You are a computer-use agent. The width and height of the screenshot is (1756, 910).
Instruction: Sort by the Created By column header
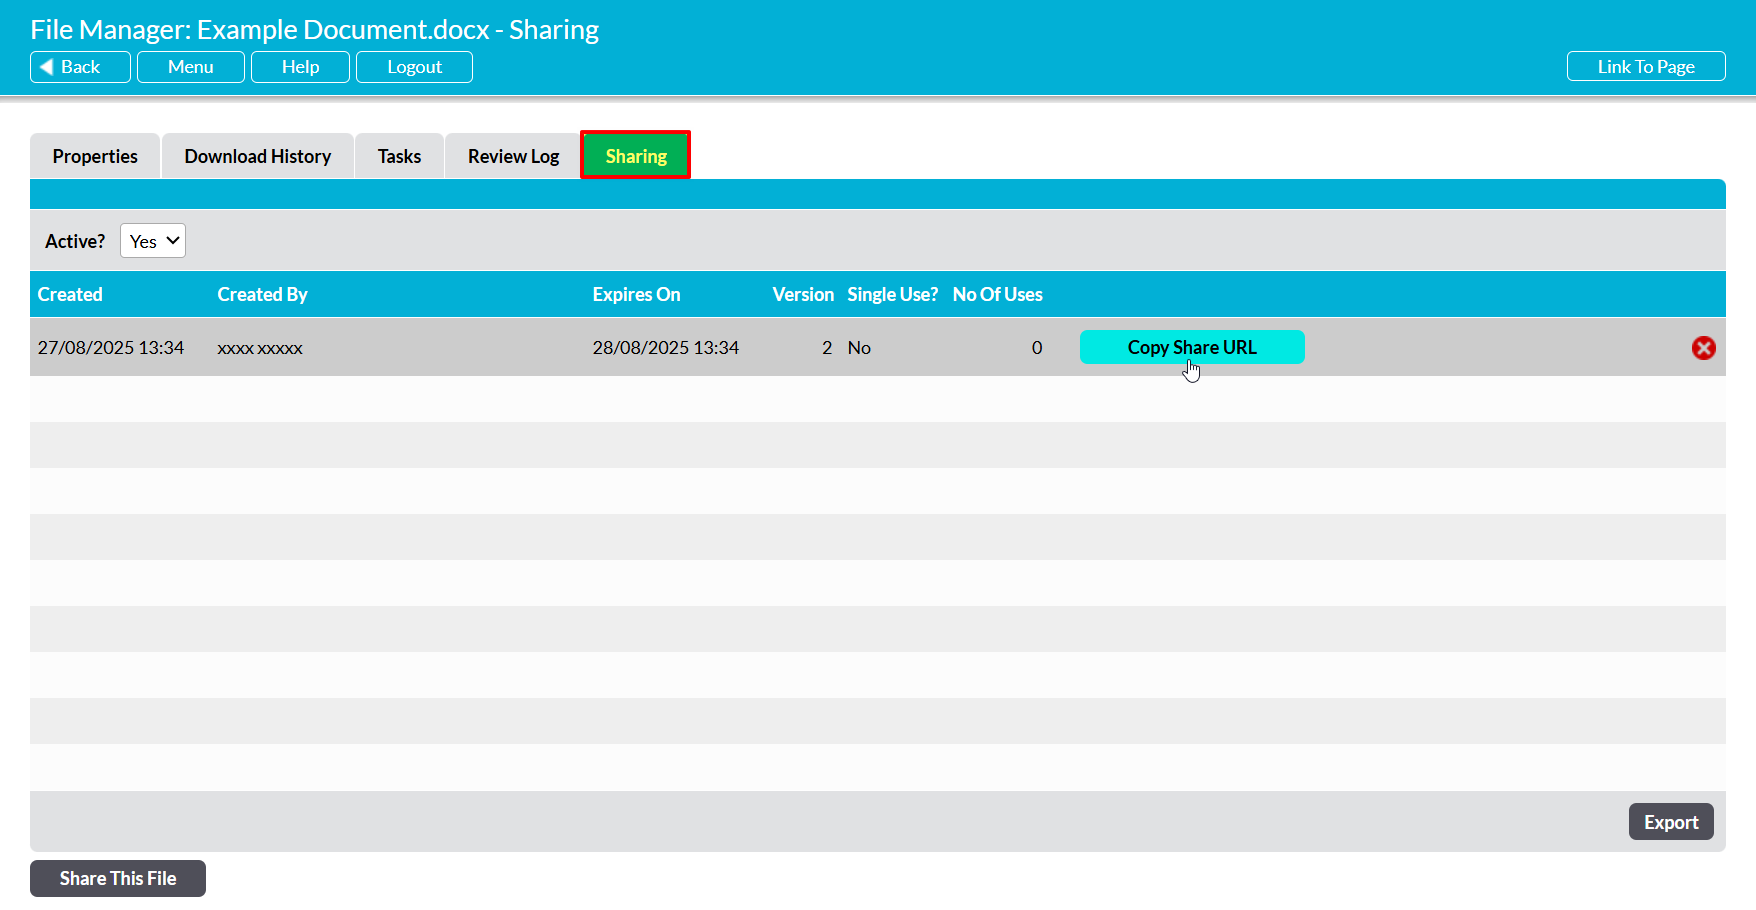click(x=262, y=295)
